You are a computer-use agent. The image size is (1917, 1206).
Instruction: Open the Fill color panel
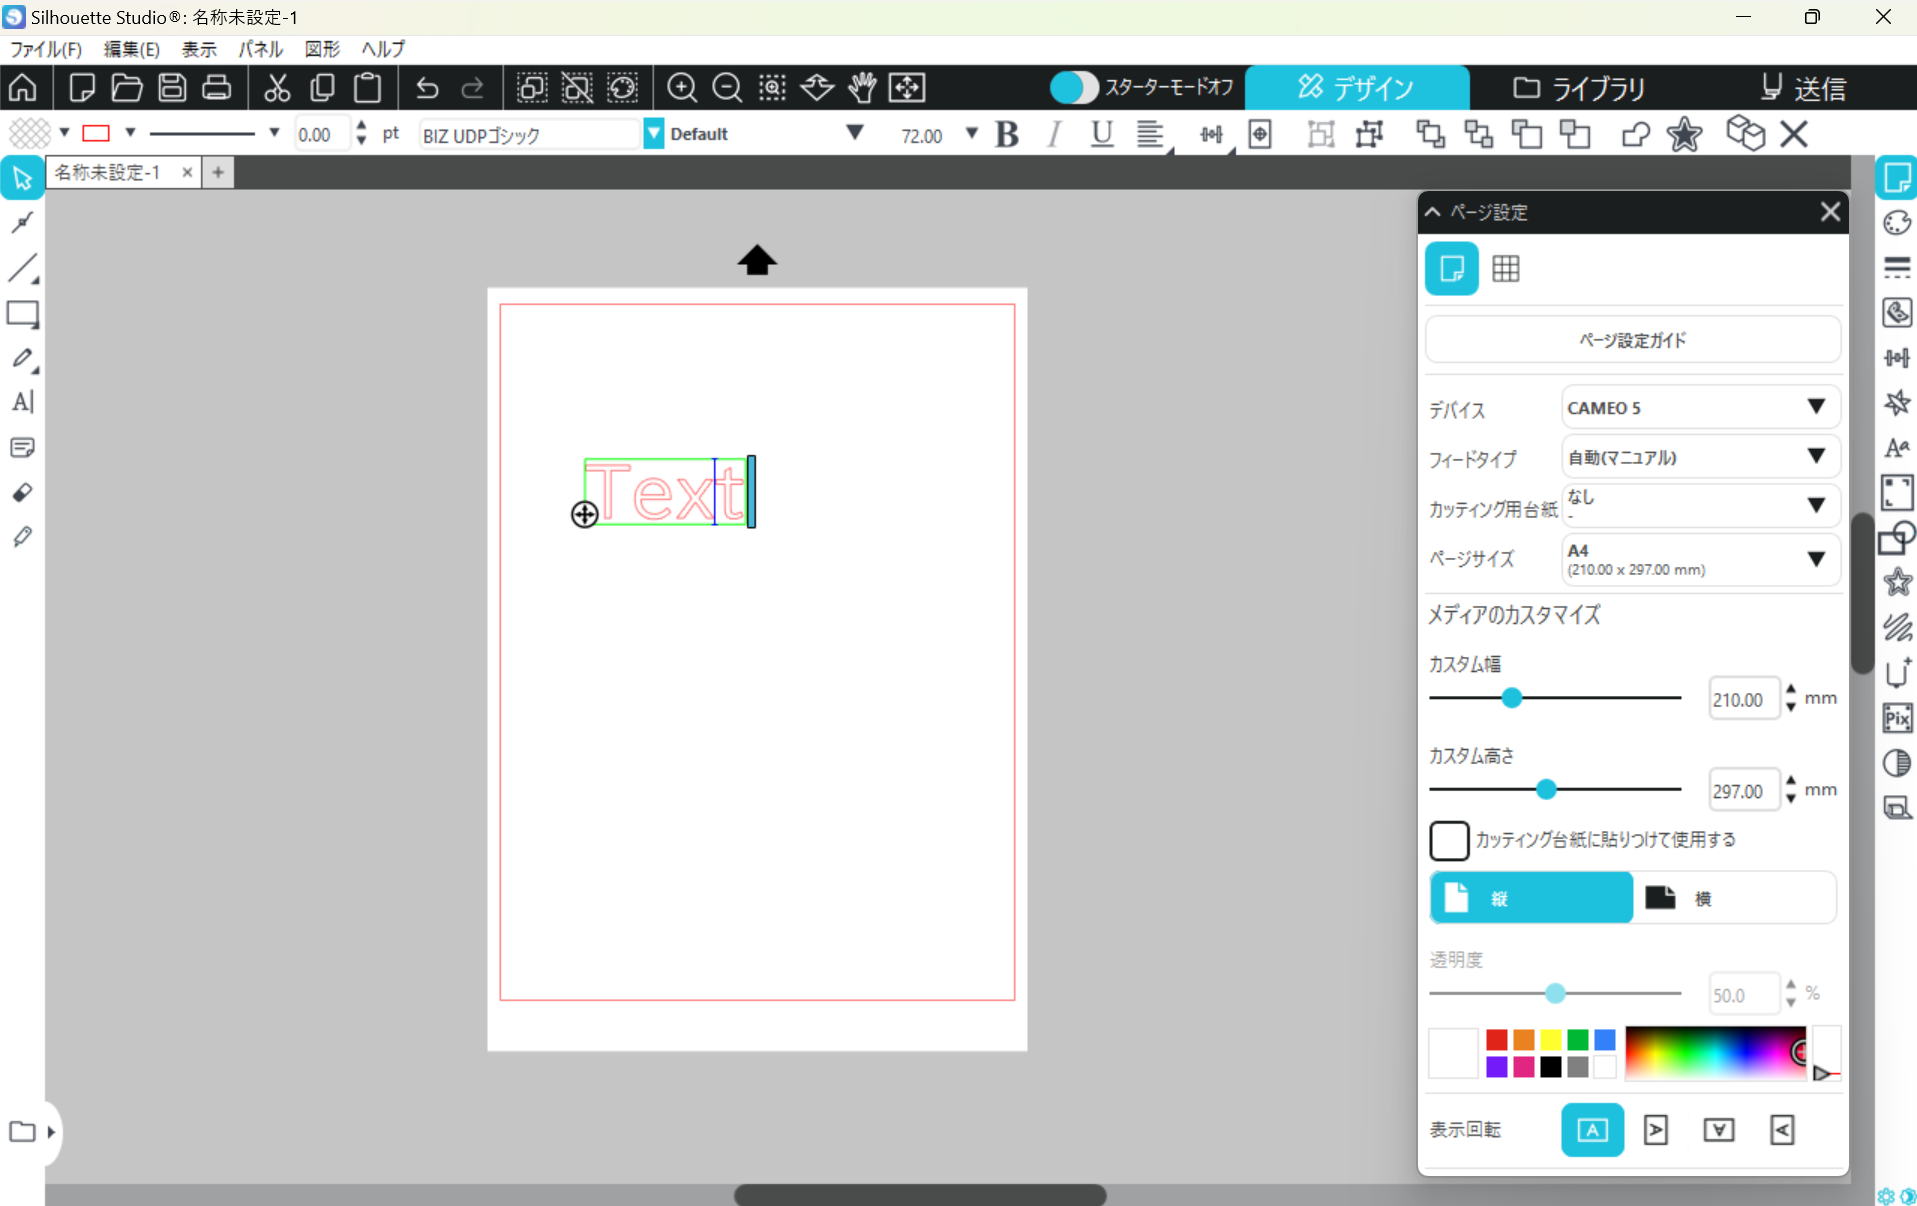click(1897, 222)
